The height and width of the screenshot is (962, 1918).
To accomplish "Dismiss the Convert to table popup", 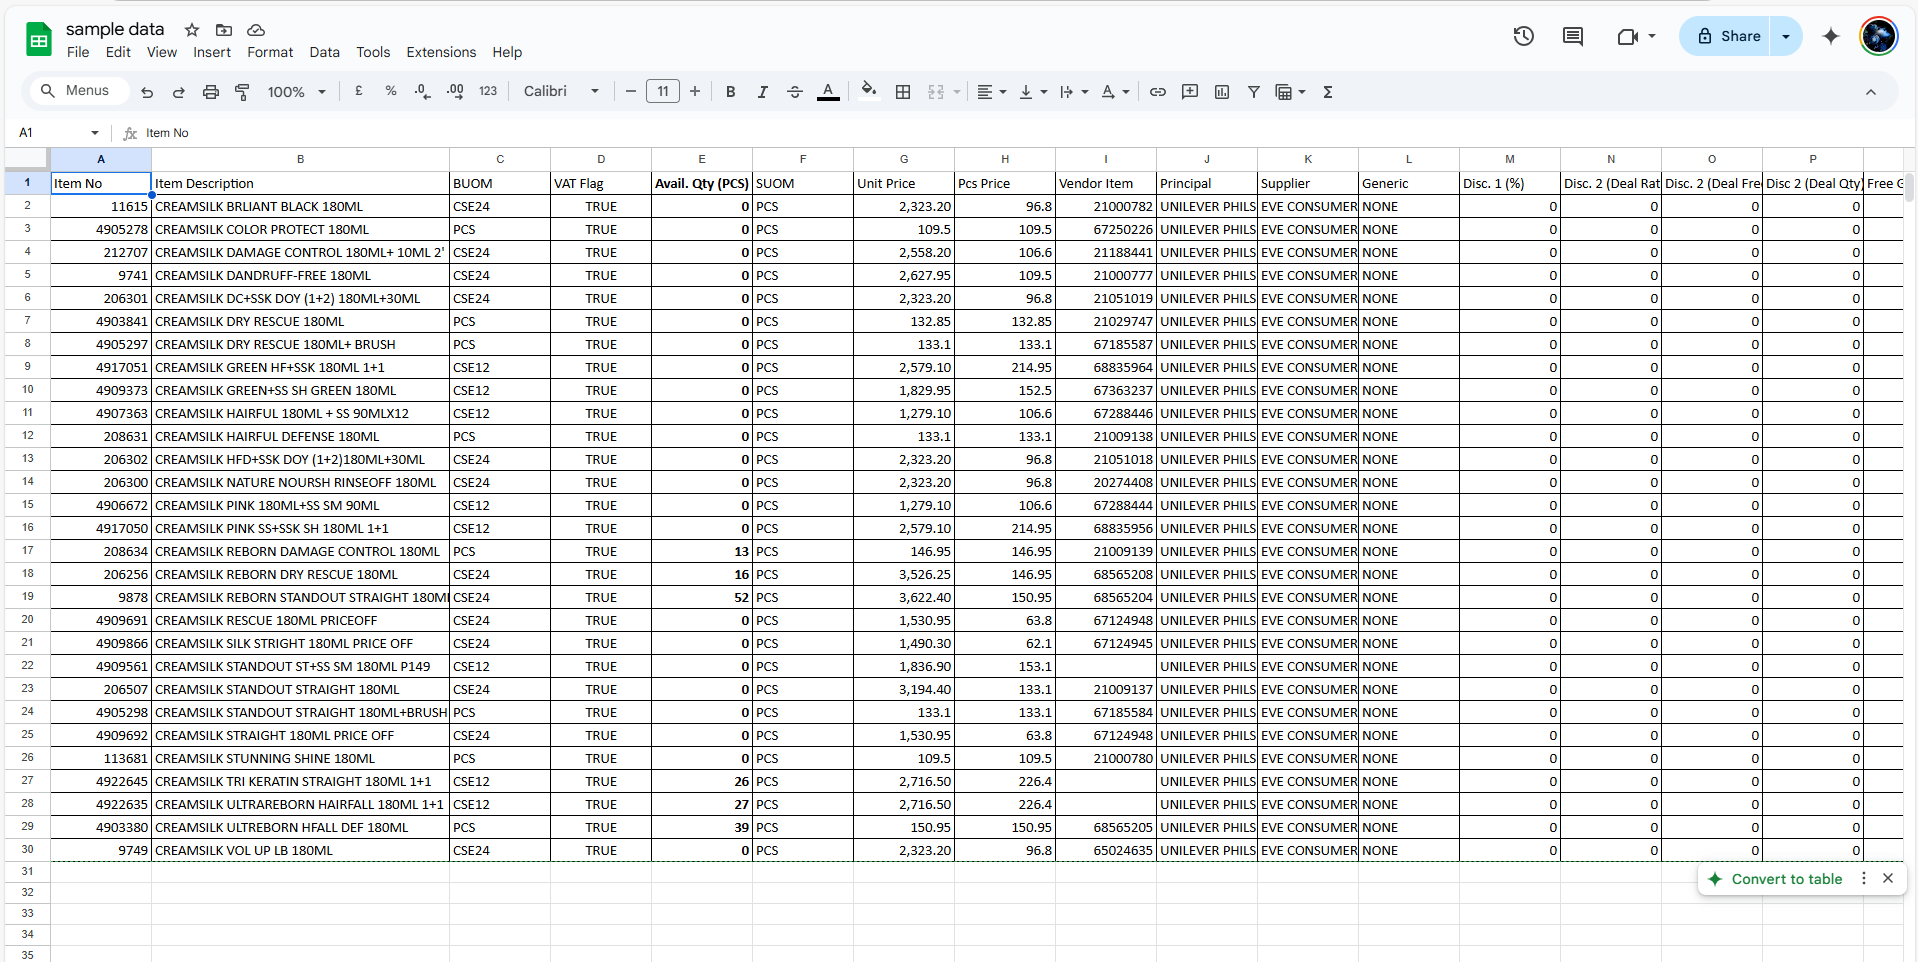I will [x=1888, y=878].
